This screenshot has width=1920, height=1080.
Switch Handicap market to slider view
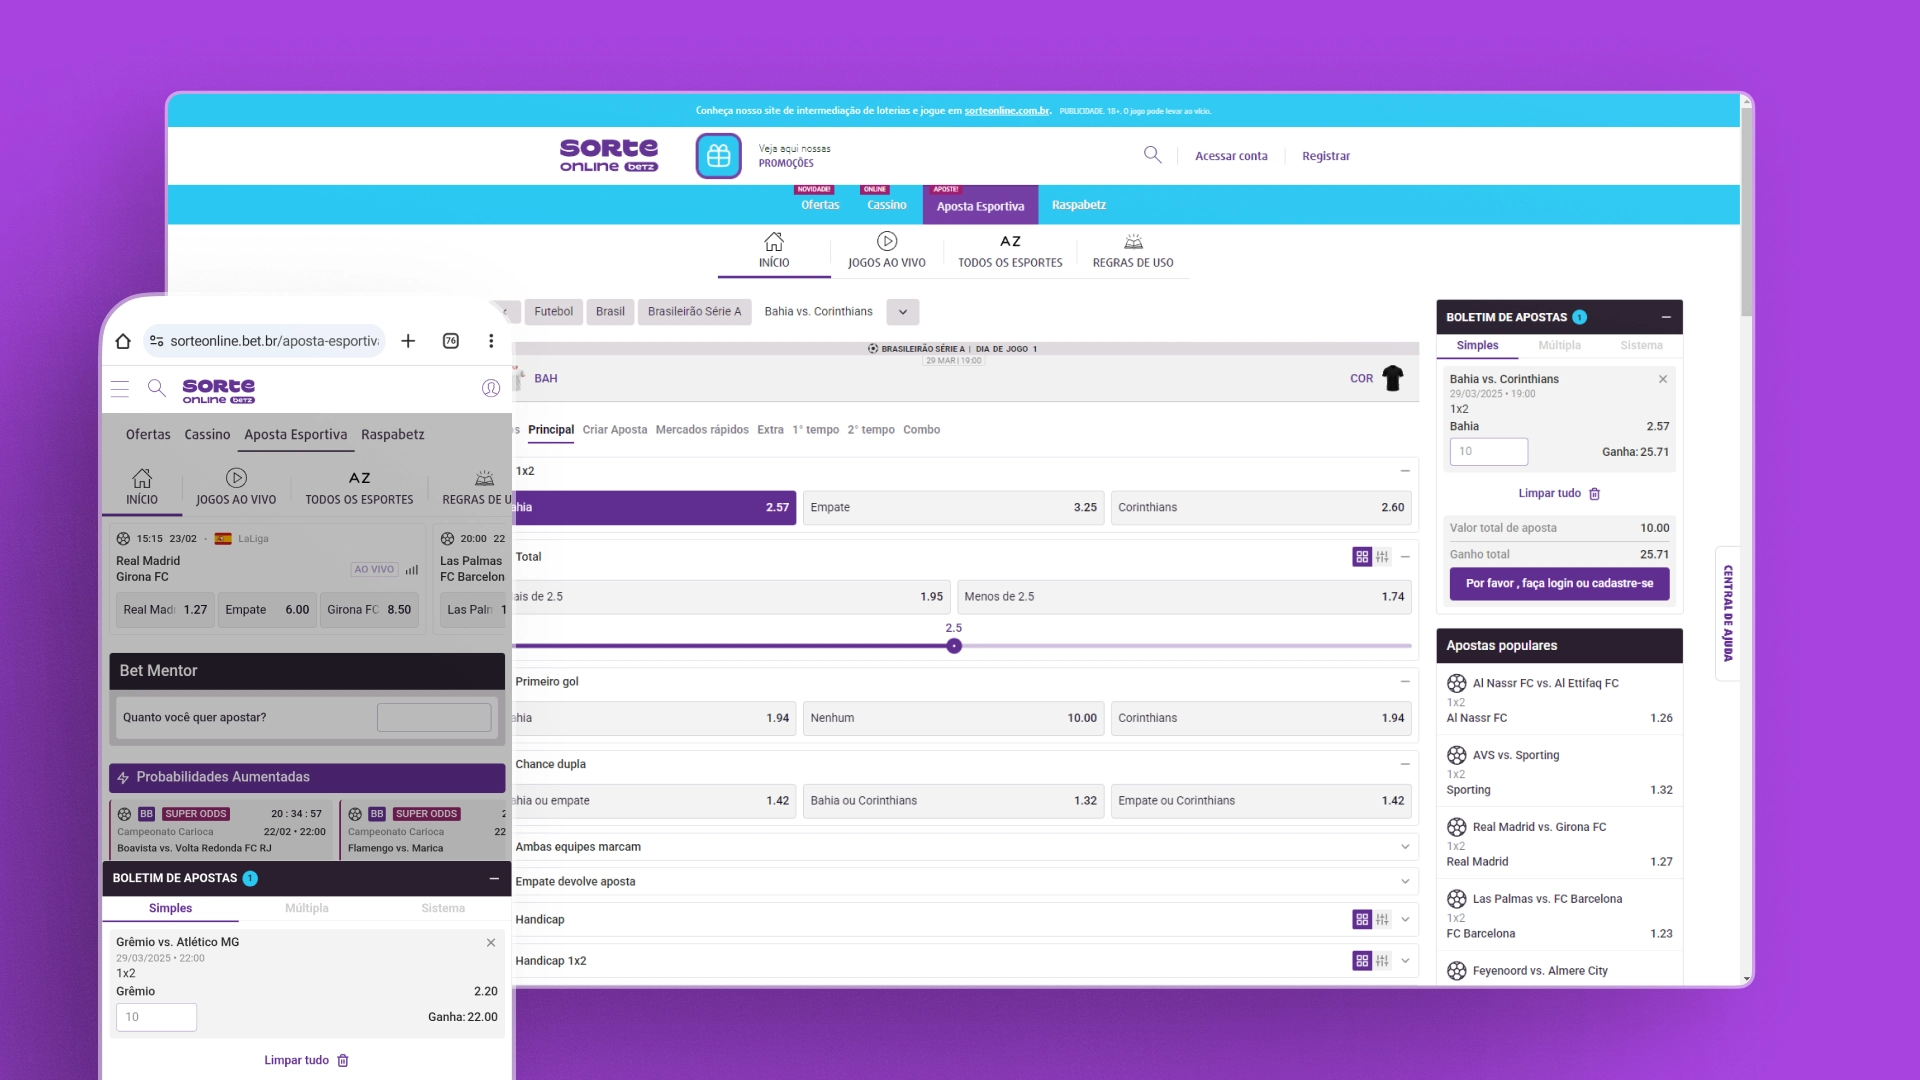click(x=1382, y=920)
